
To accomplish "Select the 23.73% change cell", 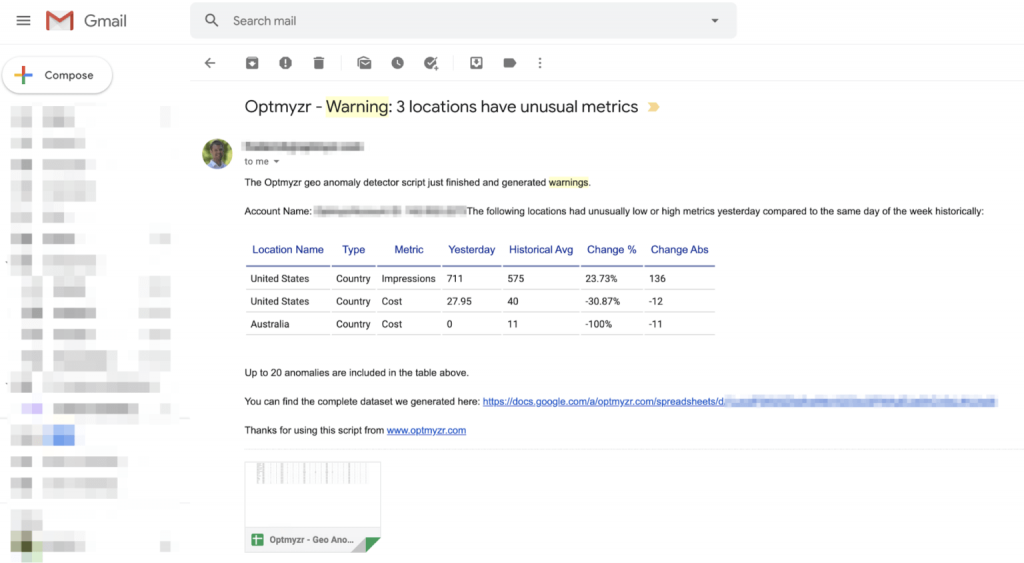I will [601, 278].
